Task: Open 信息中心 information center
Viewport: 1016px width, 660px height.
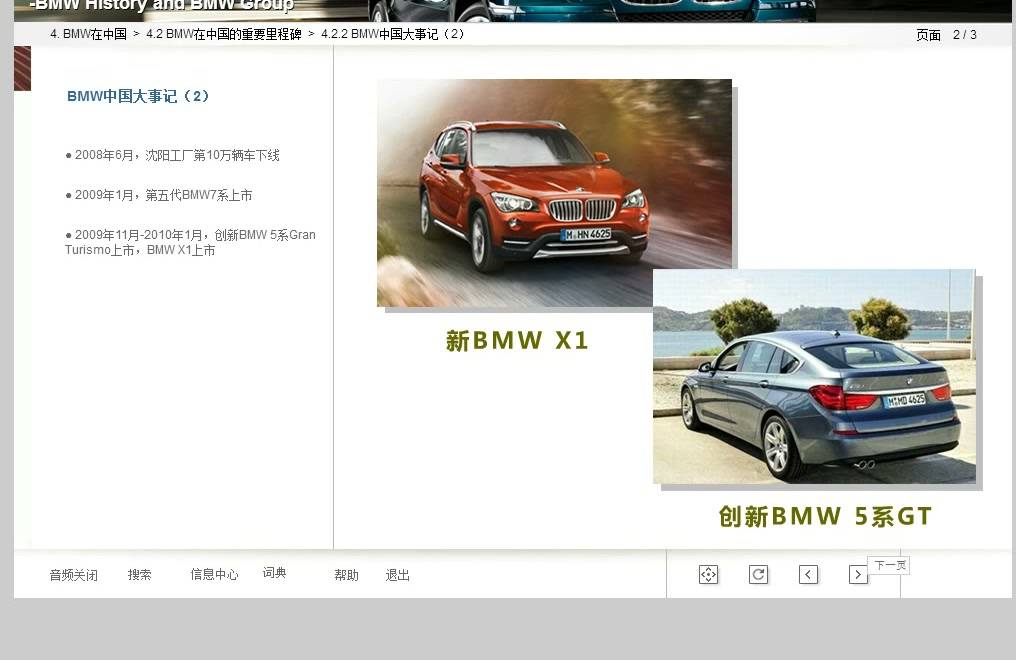Action: [x=214, y=575]
